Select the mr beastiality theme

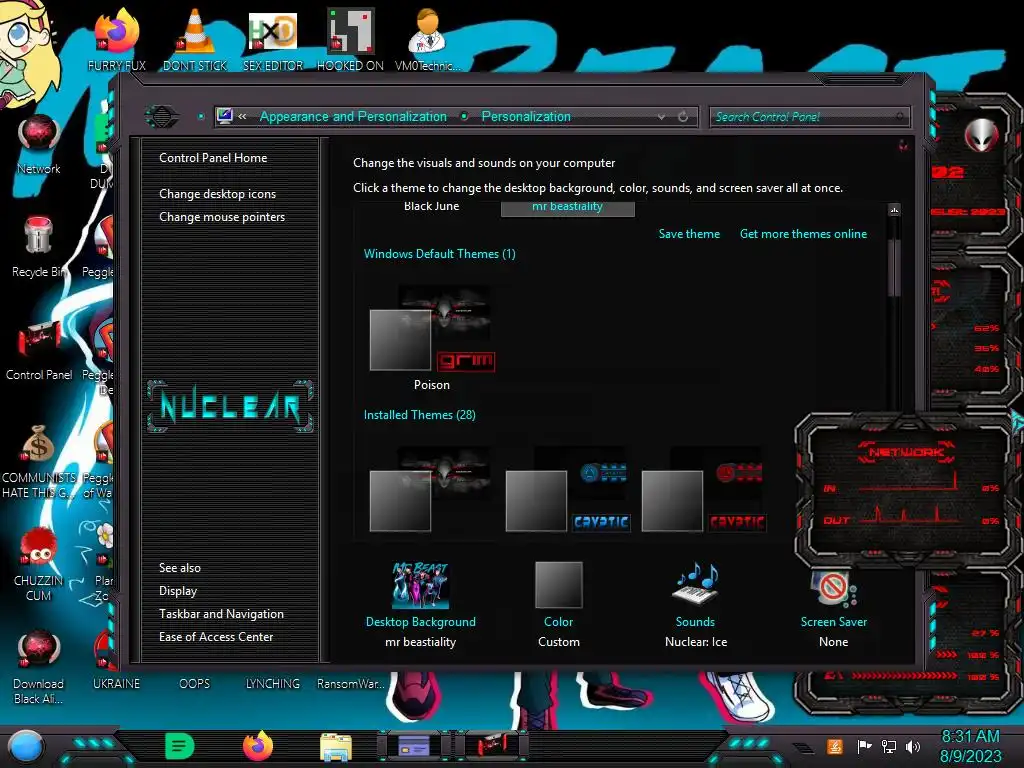tap(567, 207)
